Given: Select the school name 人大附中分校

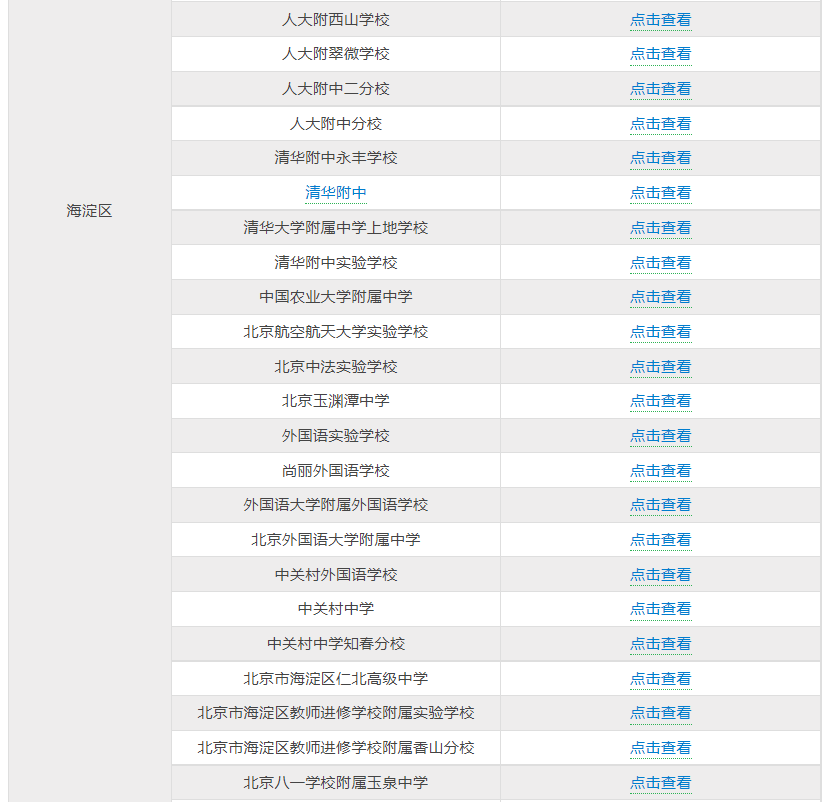Looking at the screenshot, I should (336, 124).
